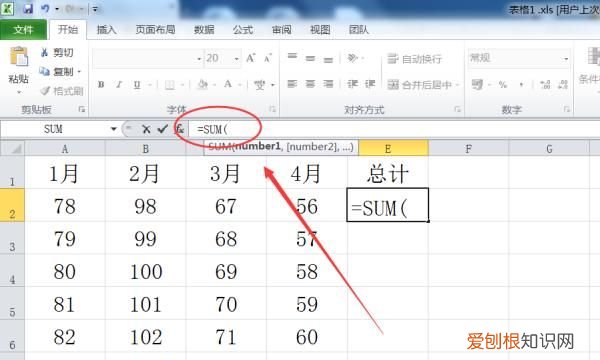600x360 pixels.
Task: Switch to the 审阅 tab
Action: click(x=281, y=29)
